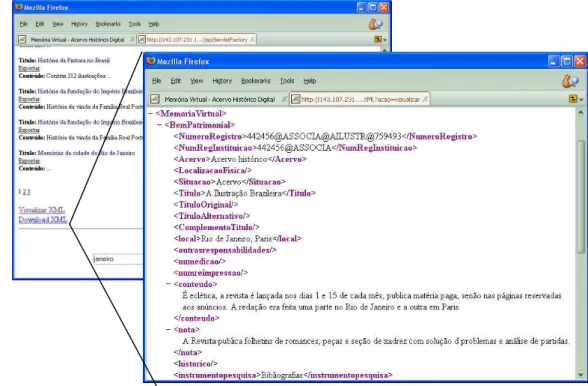Image resolution: width=588 pixels, height=386 pixels.
Task: Switch to Memória Virtual tab in front window
Action: pos(219,99)
